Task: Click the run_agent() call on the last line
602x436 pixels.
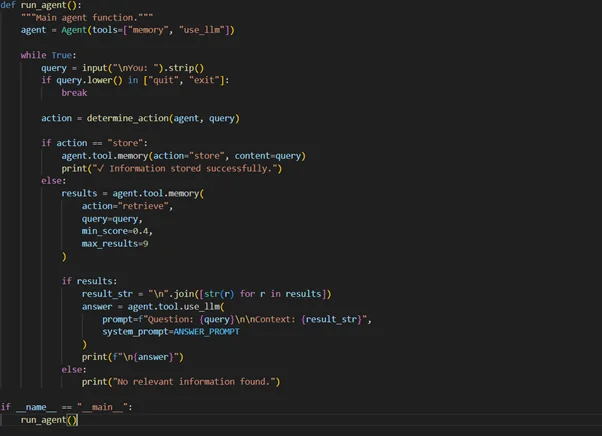Action: pos(48,420)
